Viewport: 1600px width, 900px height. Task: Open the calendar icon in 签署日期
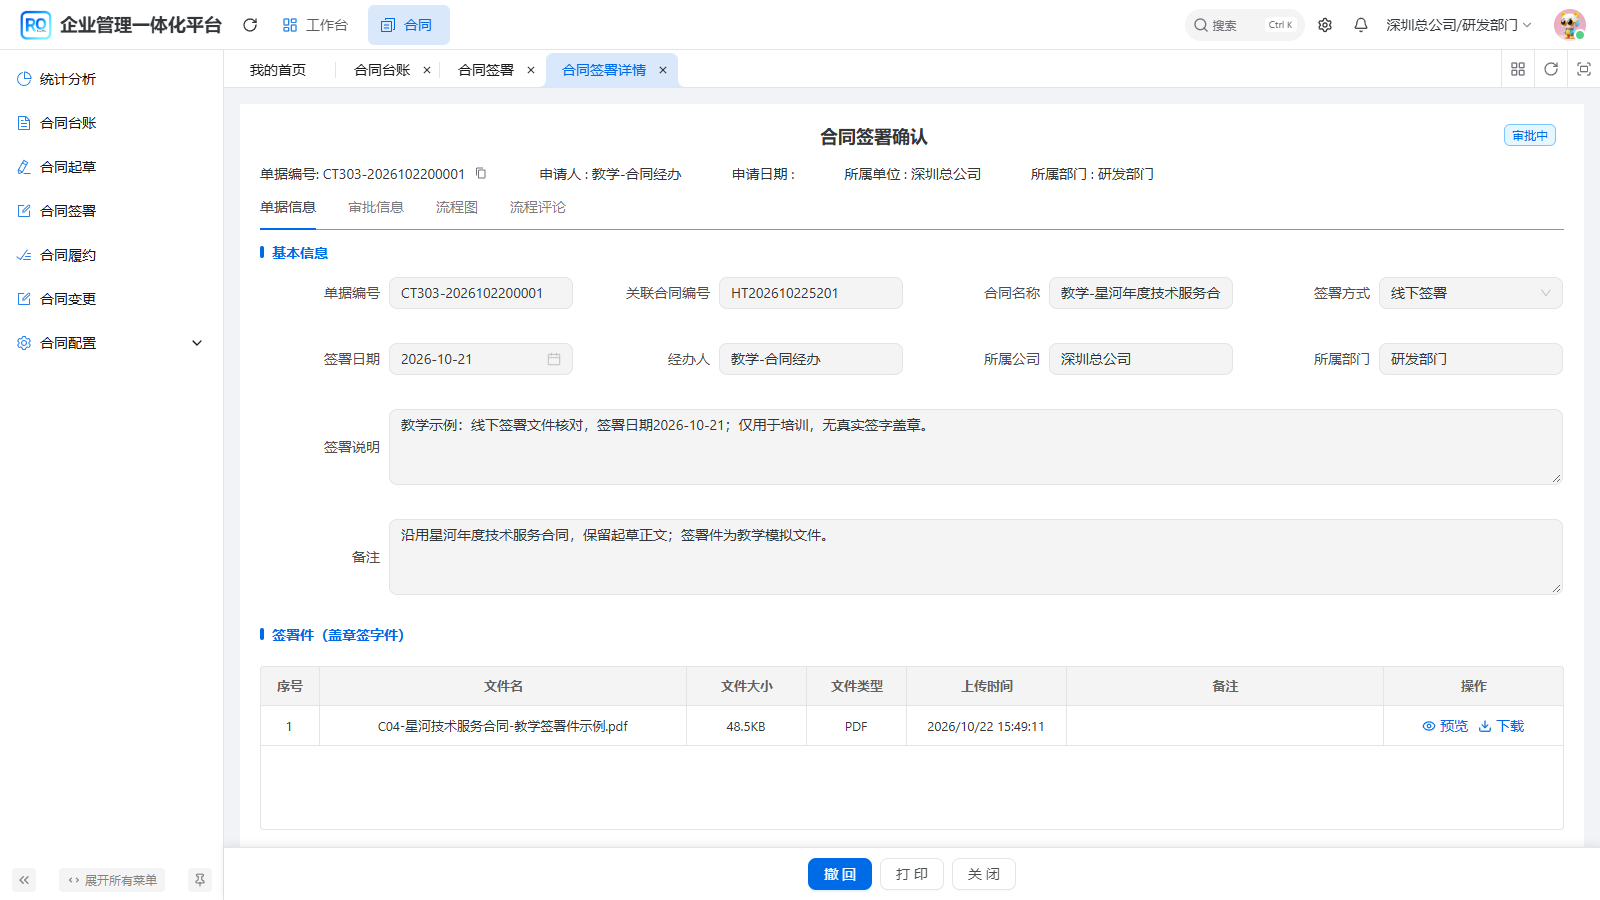pos(554,359)
